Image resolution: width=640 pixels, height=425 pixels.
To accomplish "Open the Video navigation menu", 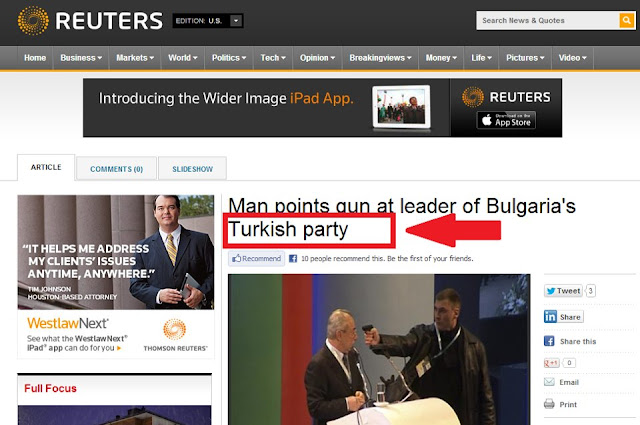I will pyautogui.click(x=573, y=58).
